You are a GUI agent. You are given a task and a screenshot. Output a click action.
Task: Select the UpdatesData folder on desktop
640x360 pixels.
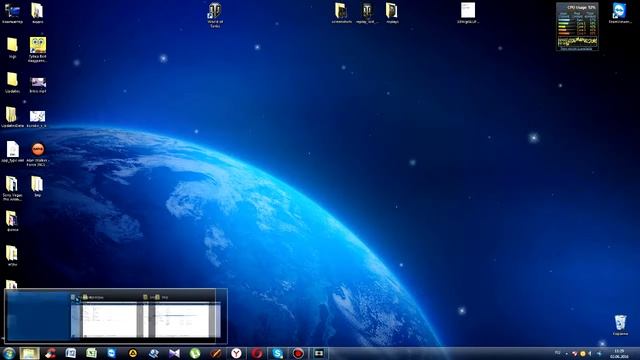point(12,117)
